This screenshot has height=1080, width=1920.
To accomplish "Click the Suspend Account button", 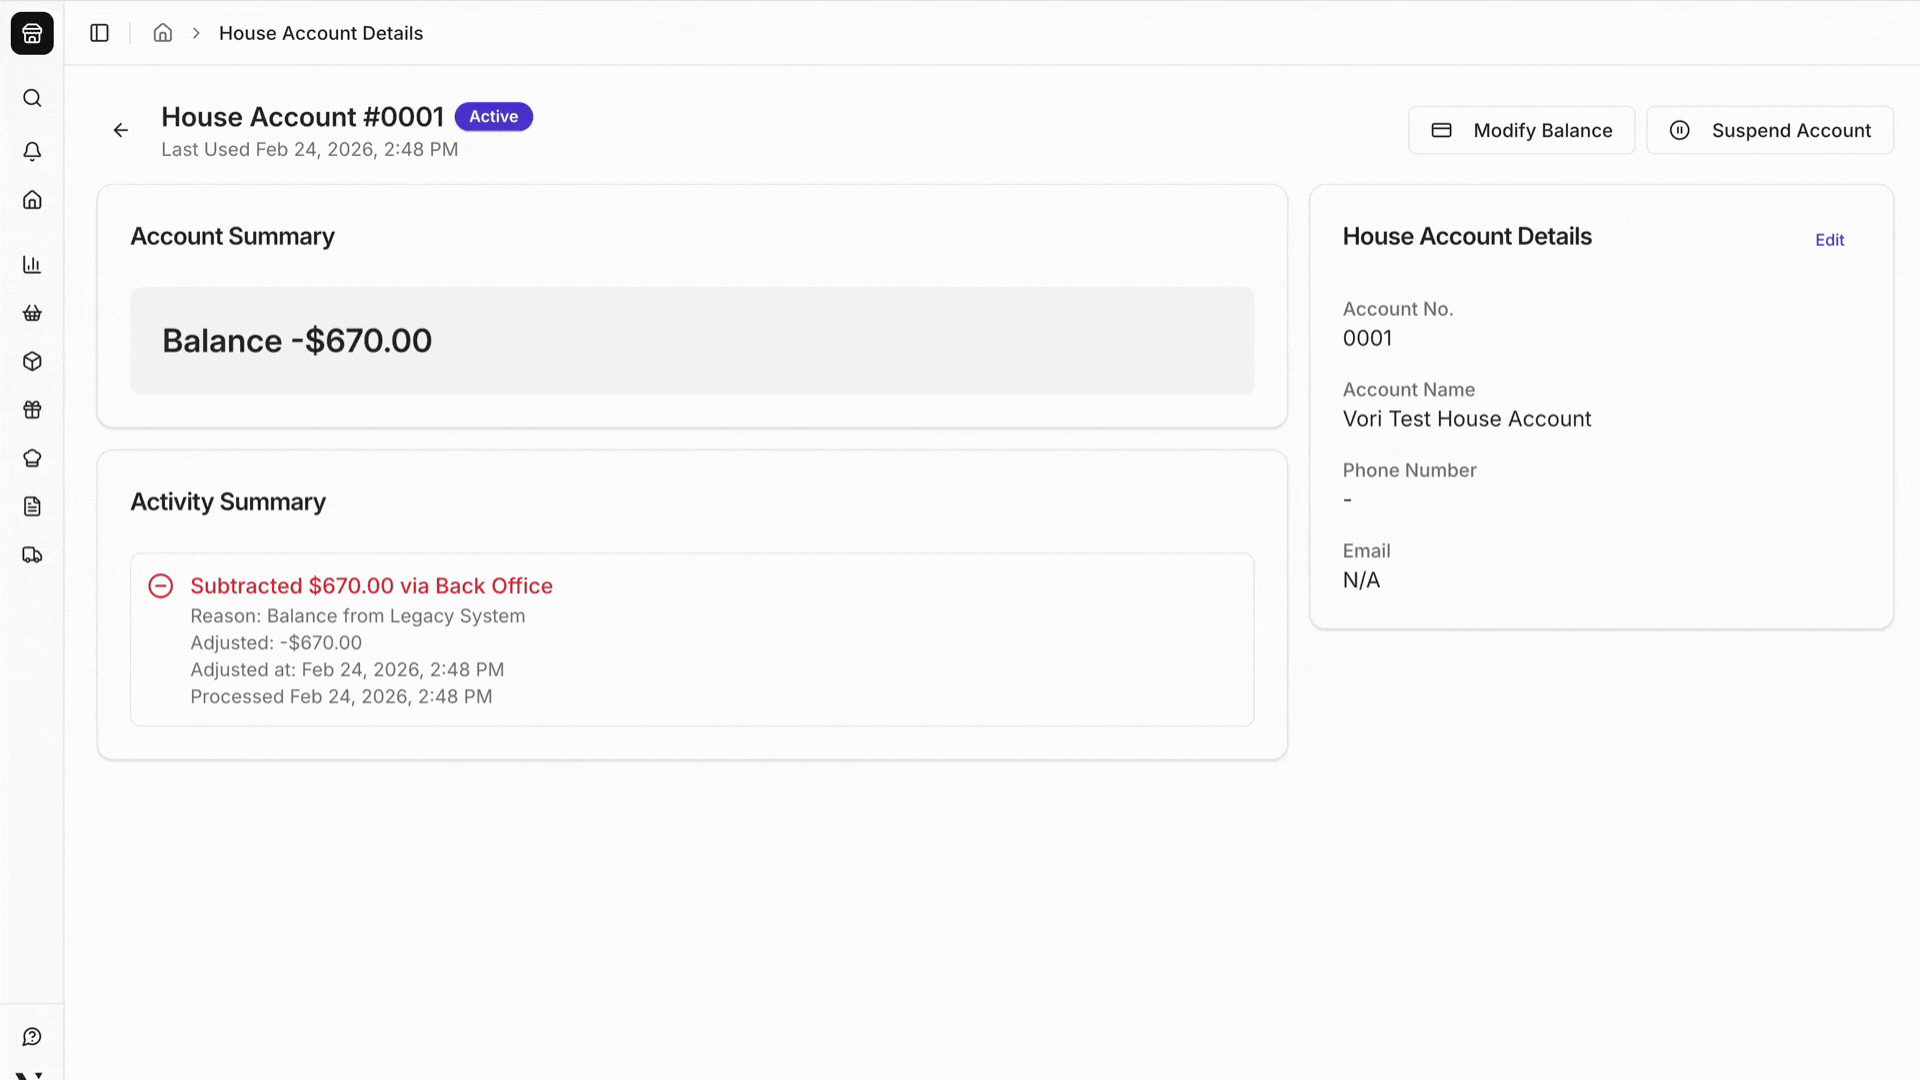I will point(1769,130).
